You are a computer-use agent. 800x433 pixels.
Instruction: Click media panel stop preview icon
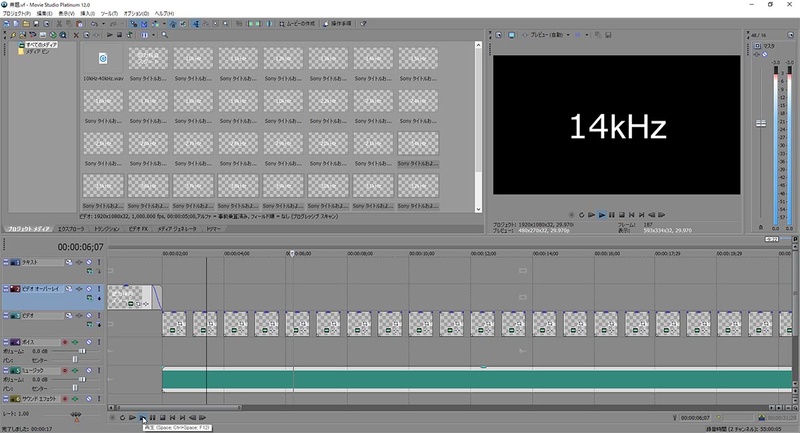coord(119,35)
